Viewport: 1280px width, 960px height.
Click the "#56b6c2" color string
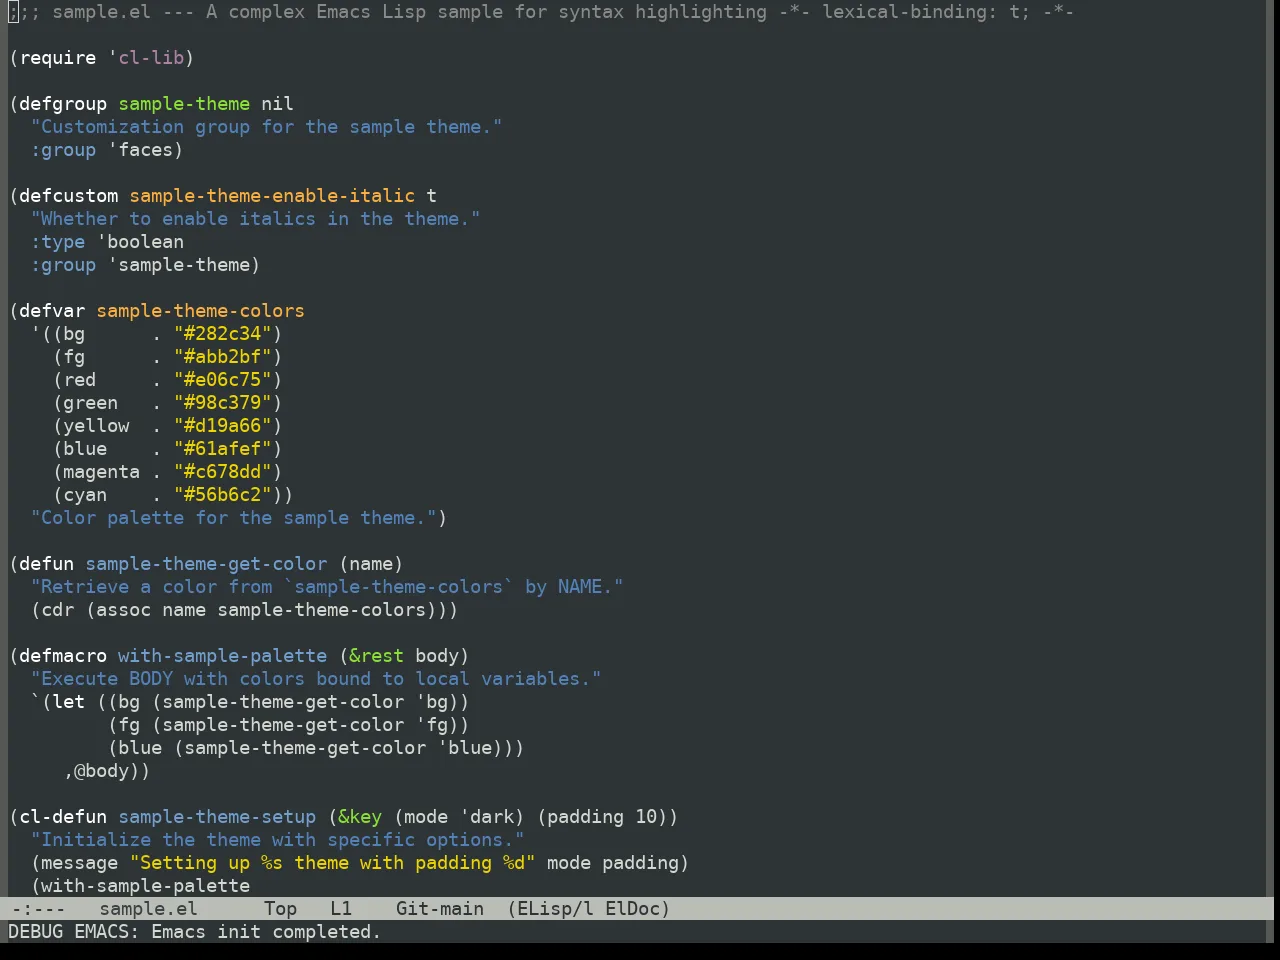click(x=223, y=495)
